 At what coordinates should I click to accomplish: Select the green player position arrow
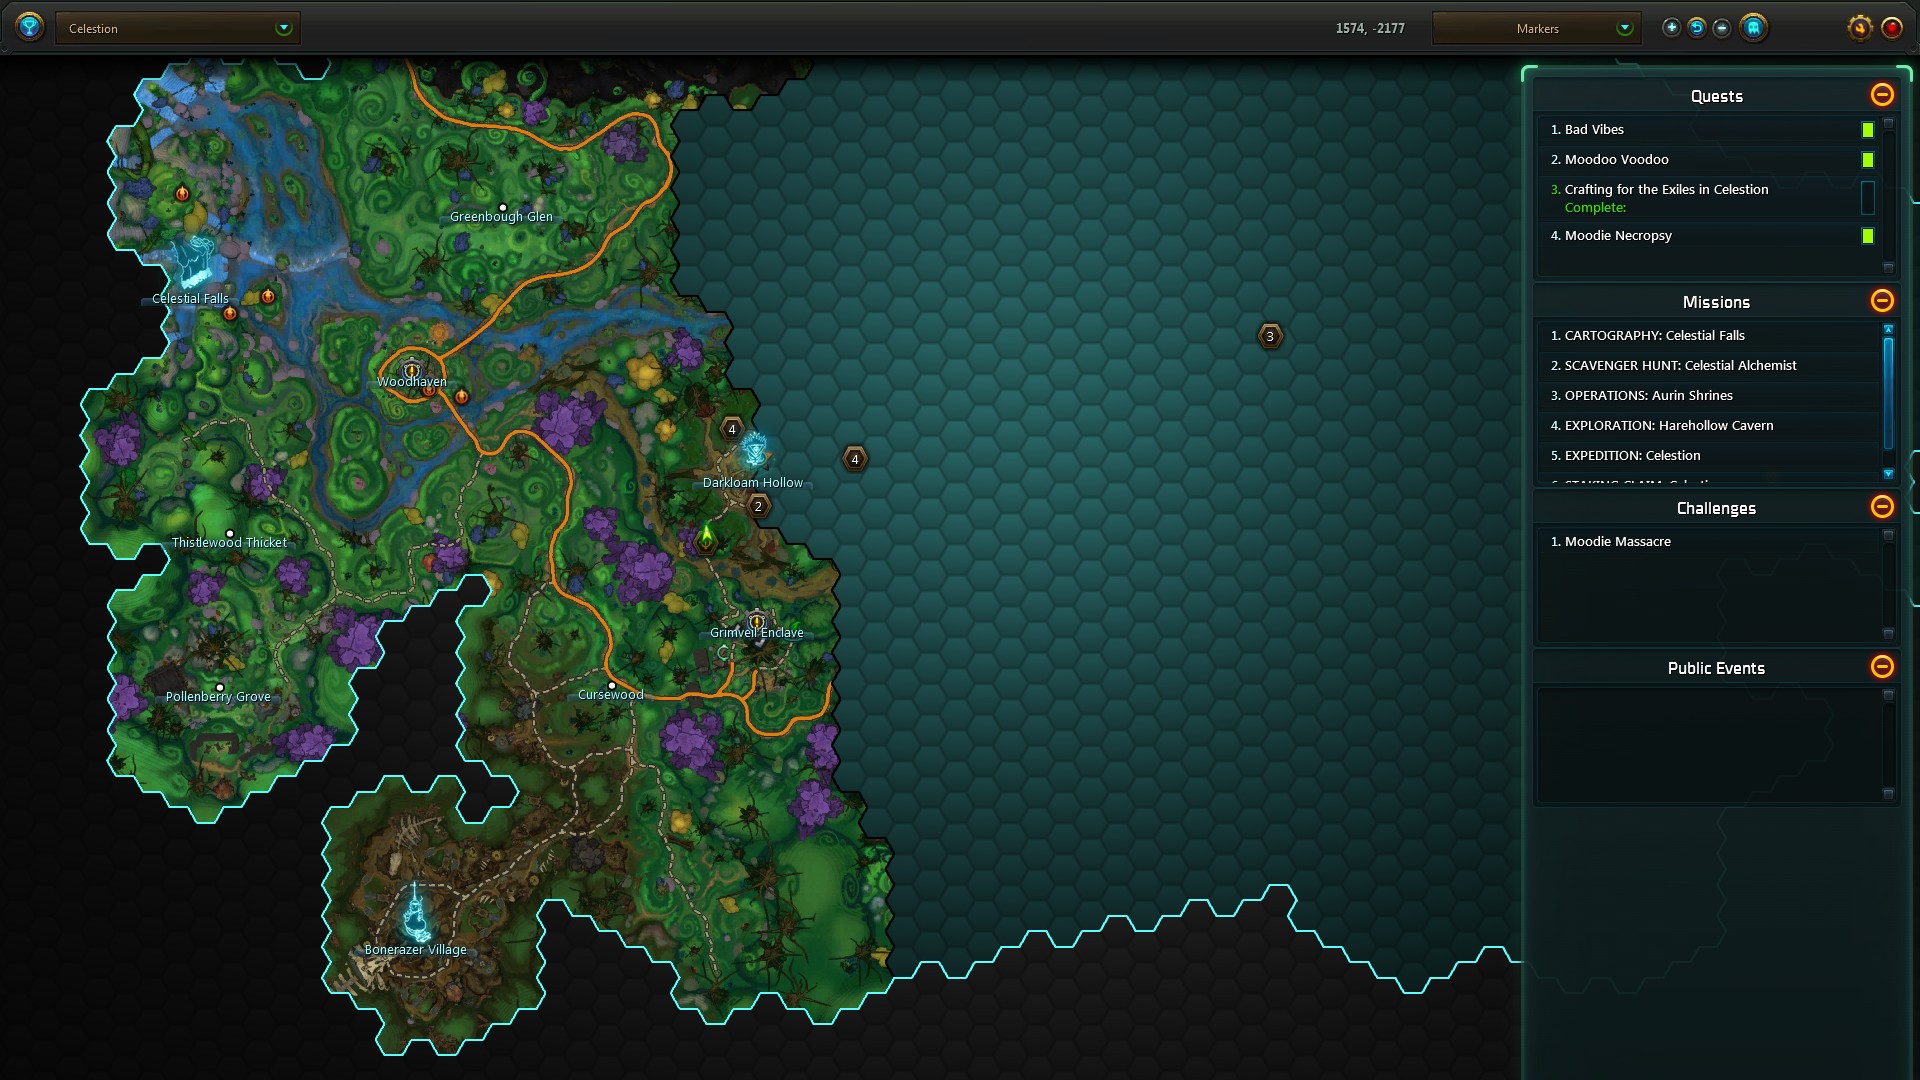coord(706,537)
